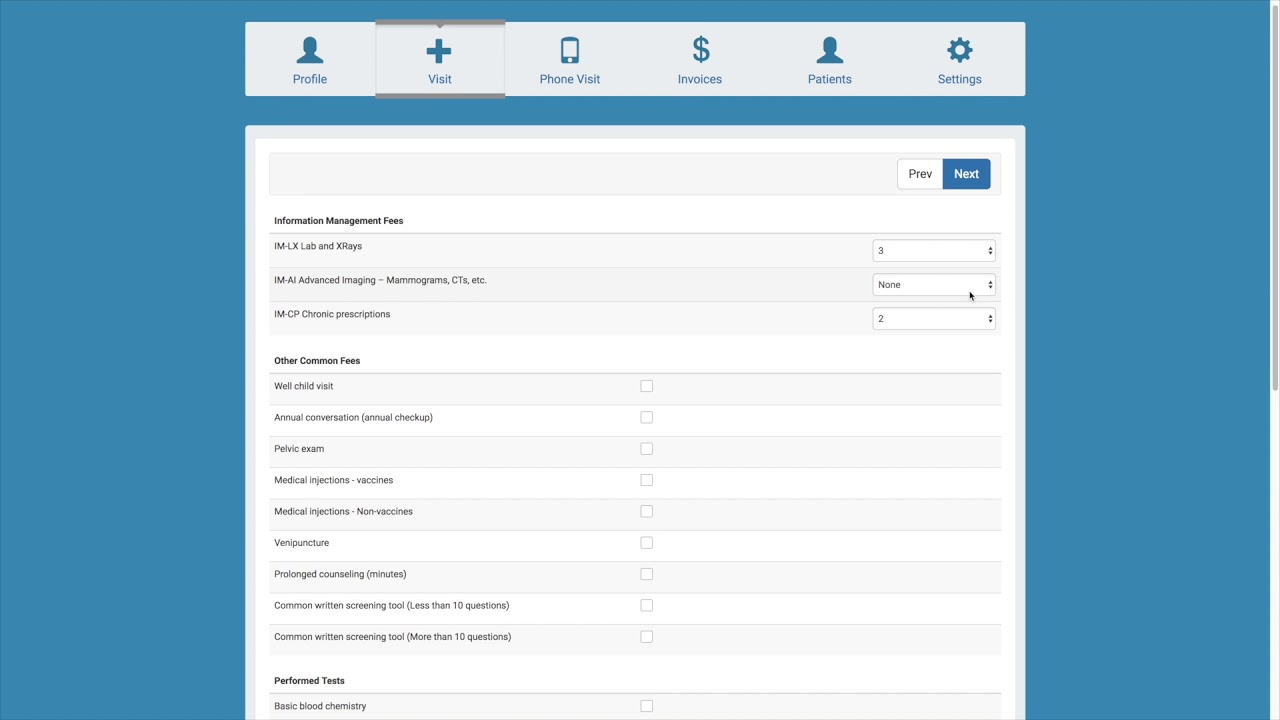Screen dimensions: 1280x720
Task: Click the page vertical scrollbar
Action: [x=1275, y=200]
